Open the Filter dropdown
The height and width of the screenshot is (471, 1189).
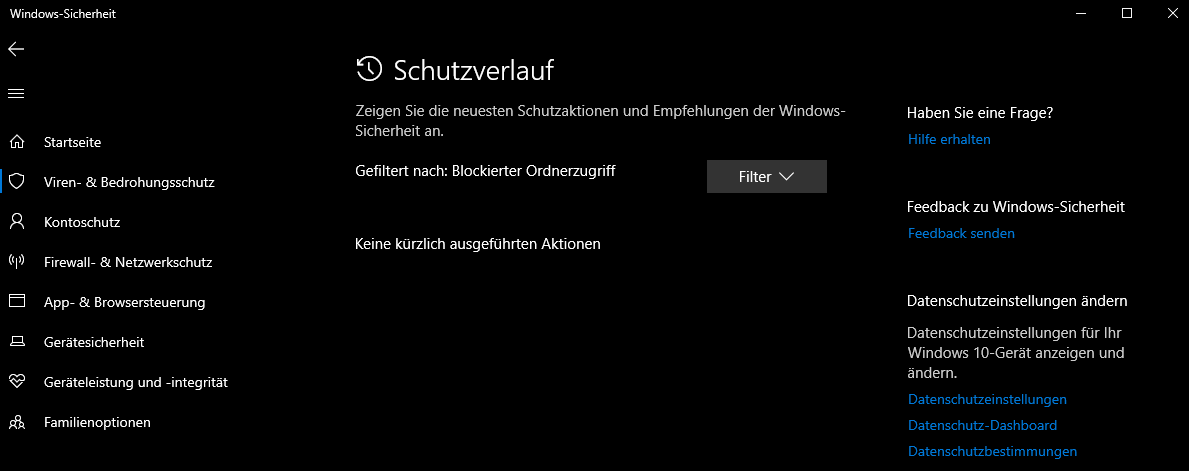pos(767,177)
